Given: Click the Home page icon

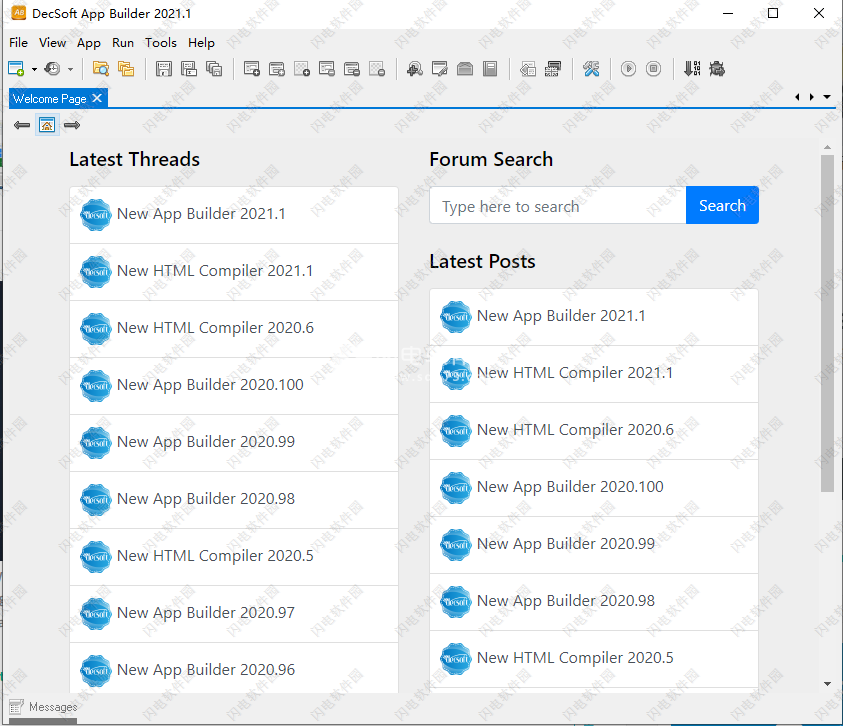Looking at the screenshot, I should coord(47,125).
